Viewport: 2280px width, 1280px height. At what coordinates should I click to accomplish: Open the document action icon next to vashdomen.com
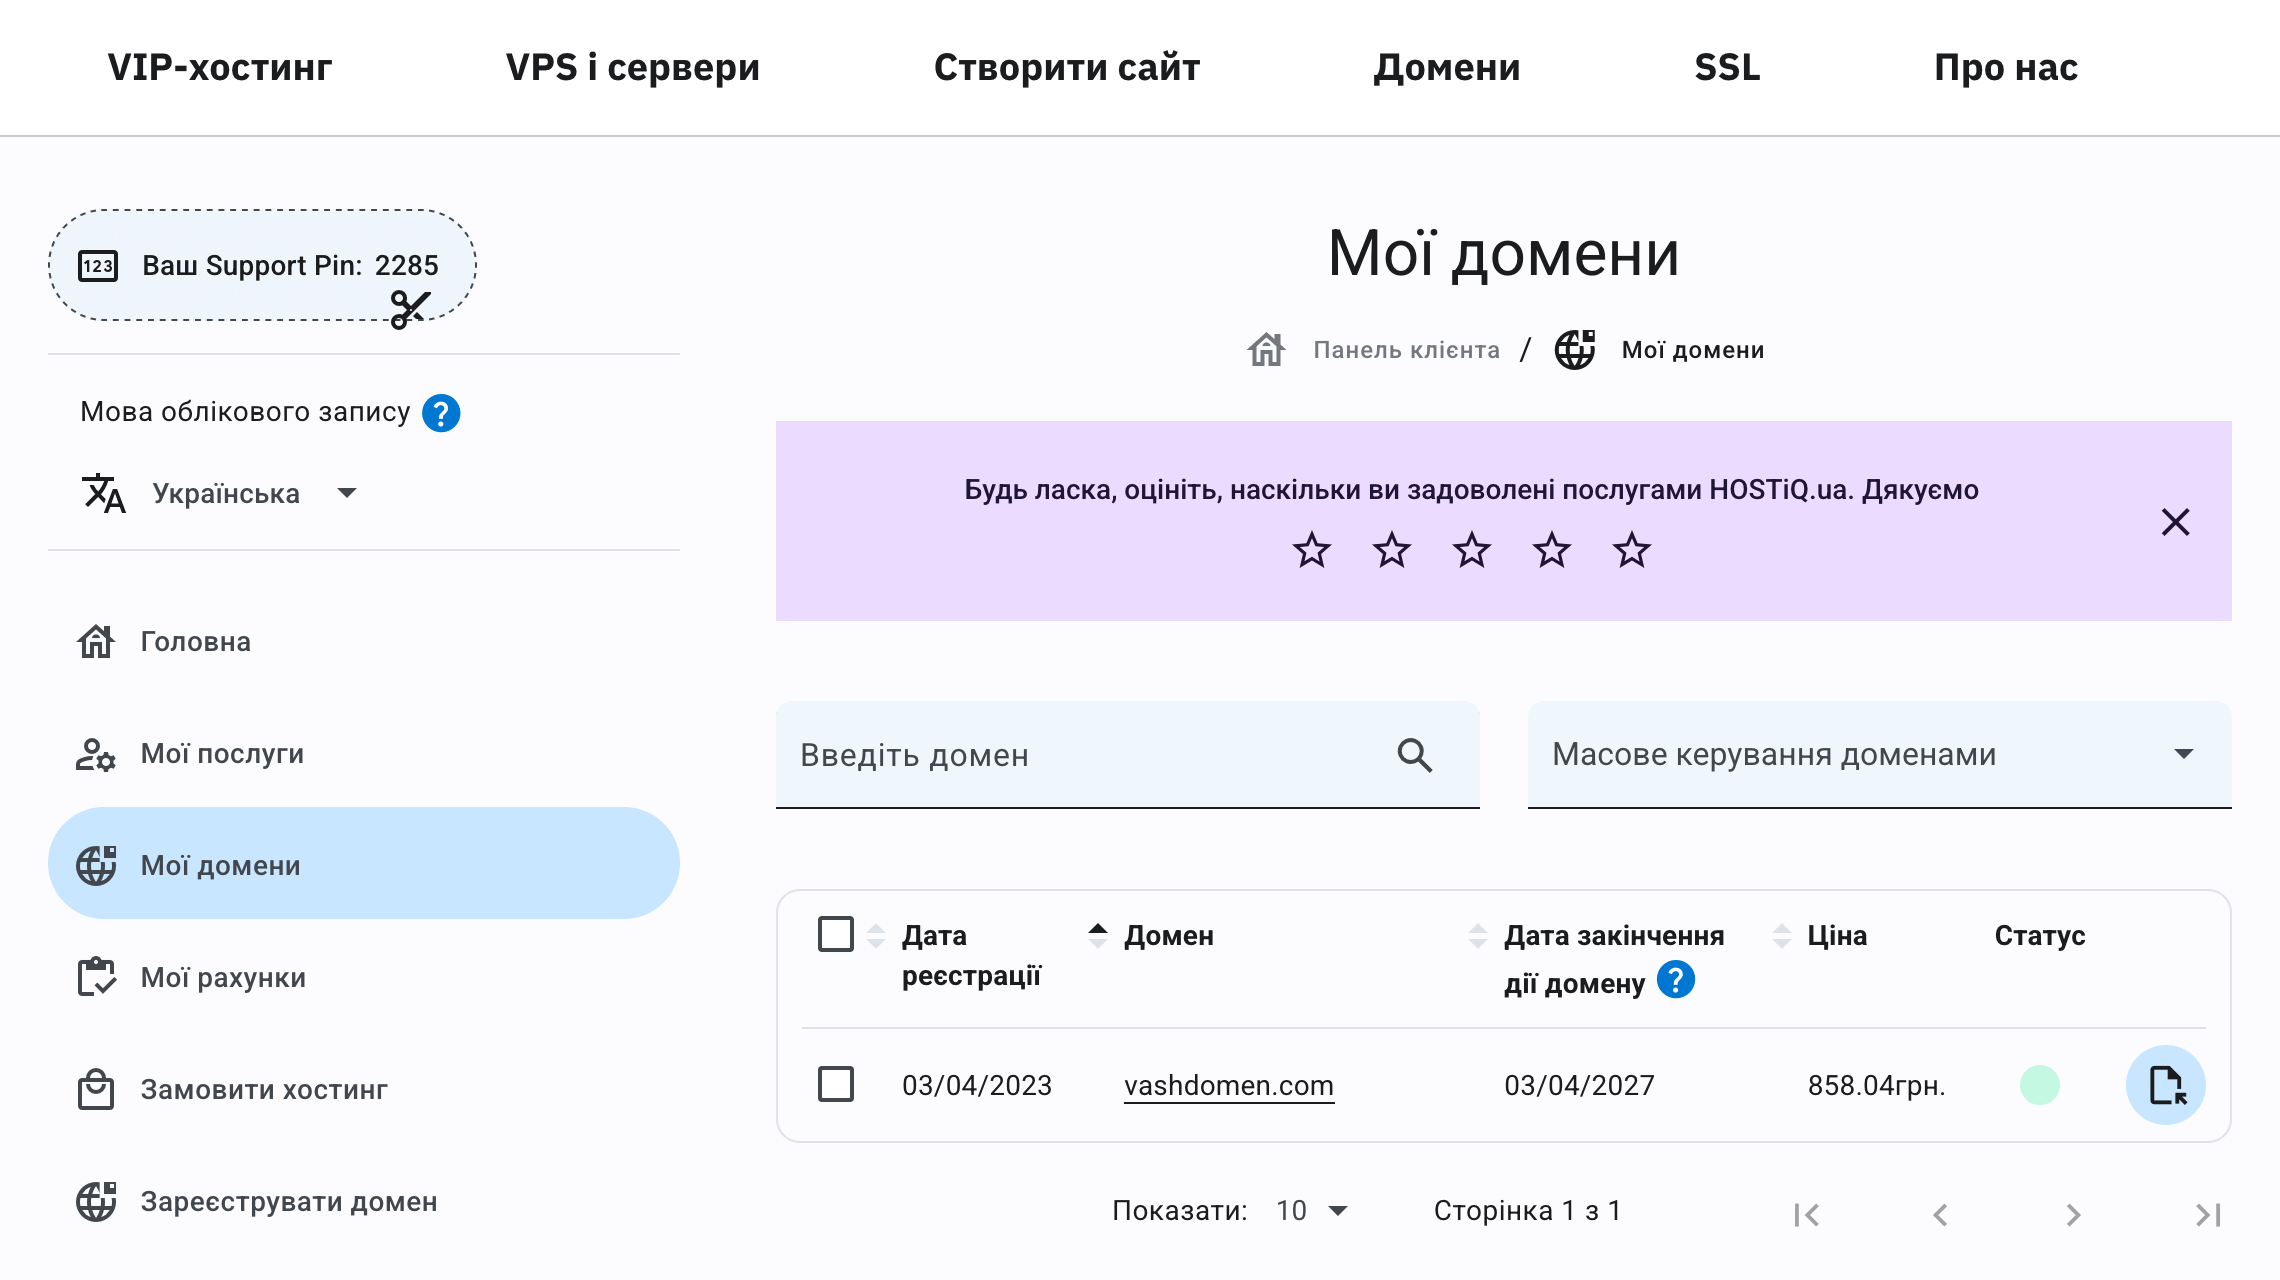pos(2165,1084)
